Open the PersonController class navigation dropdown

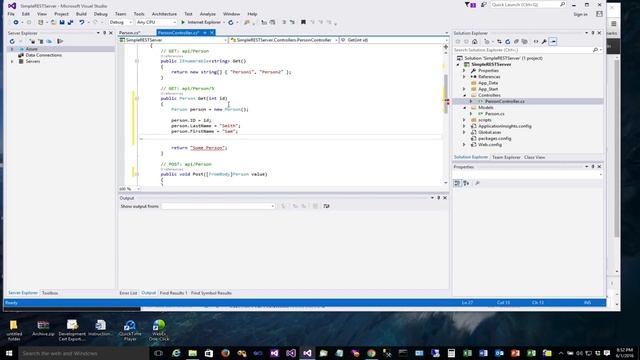coord(284,40)
